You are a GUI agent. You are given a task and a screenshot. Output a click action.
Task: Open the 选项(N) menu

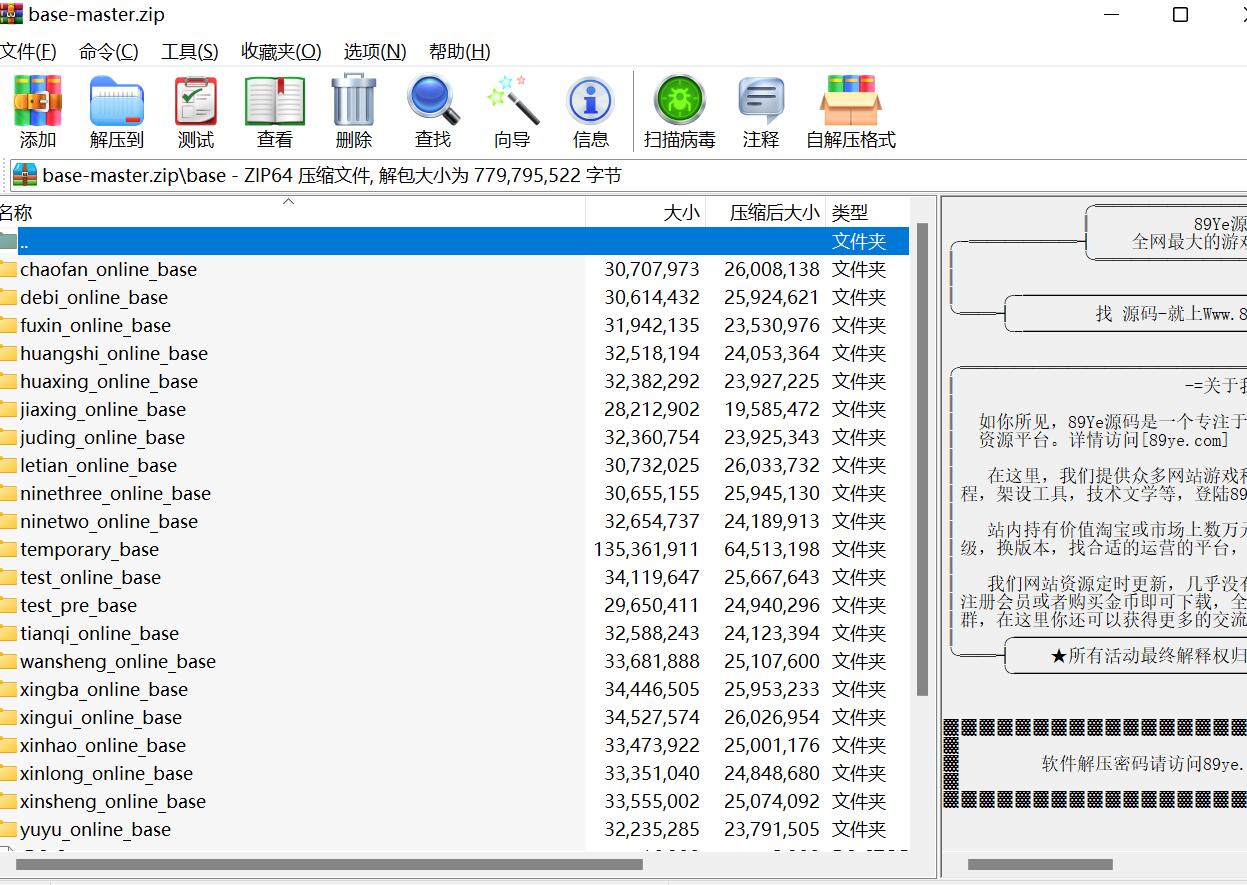(x=375, y=51)
